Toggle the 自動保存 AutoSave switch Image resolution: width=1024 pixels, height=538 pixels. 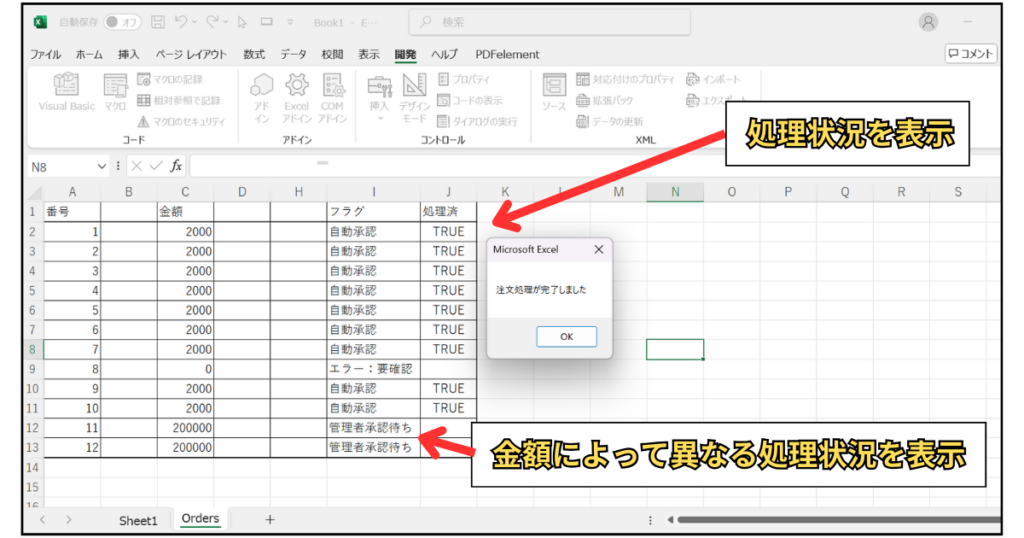[123, 21]
